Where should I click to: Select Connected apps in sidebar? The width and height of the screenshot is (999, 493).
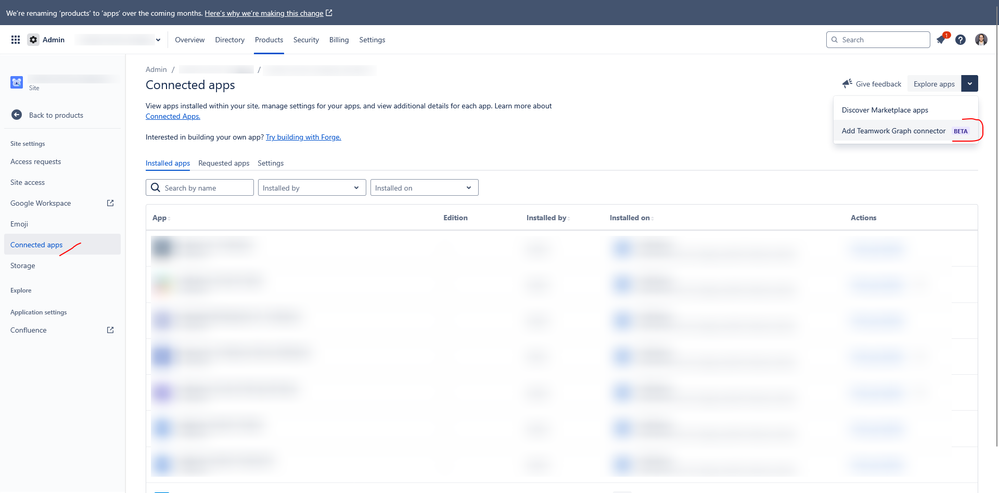pyautogui.click(x=62, y=245)
